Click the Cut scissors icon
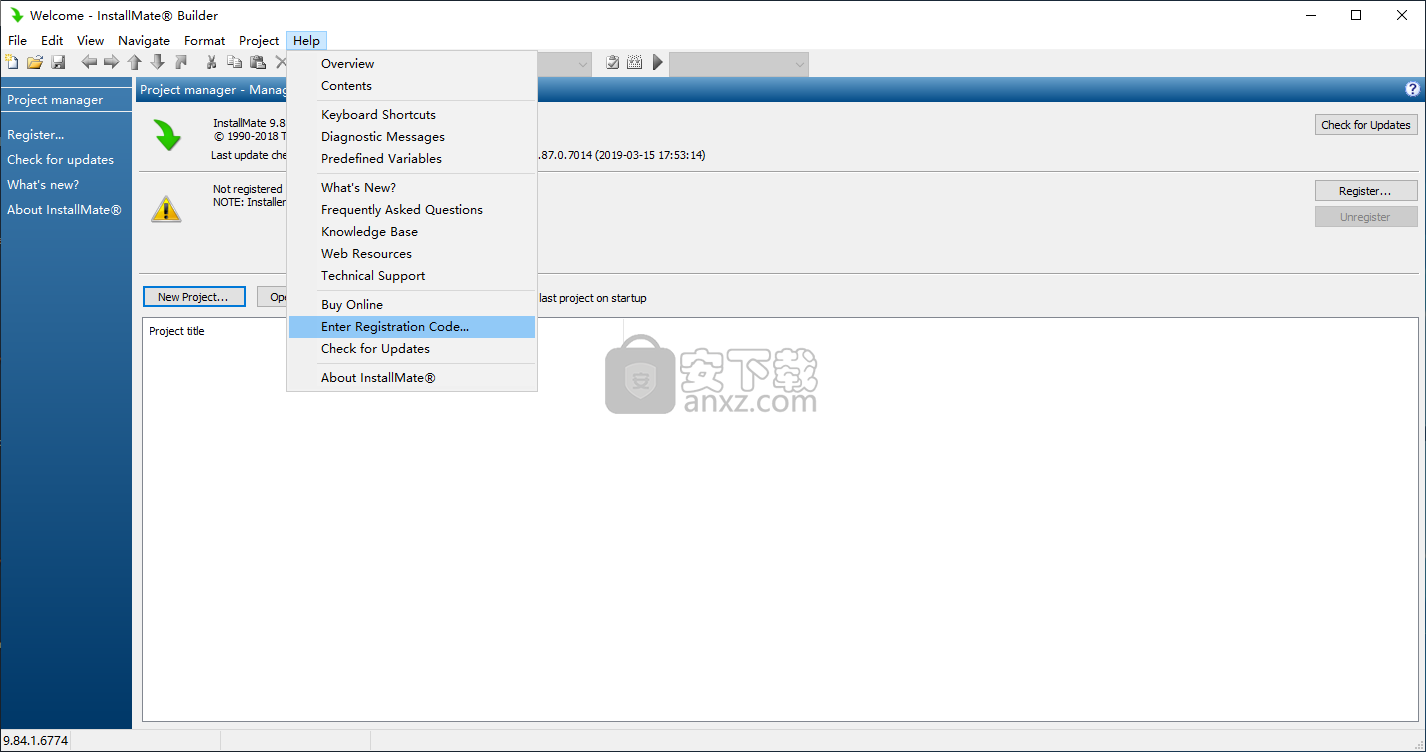Screen dimensions: 1426x752 tap(211, 62)
